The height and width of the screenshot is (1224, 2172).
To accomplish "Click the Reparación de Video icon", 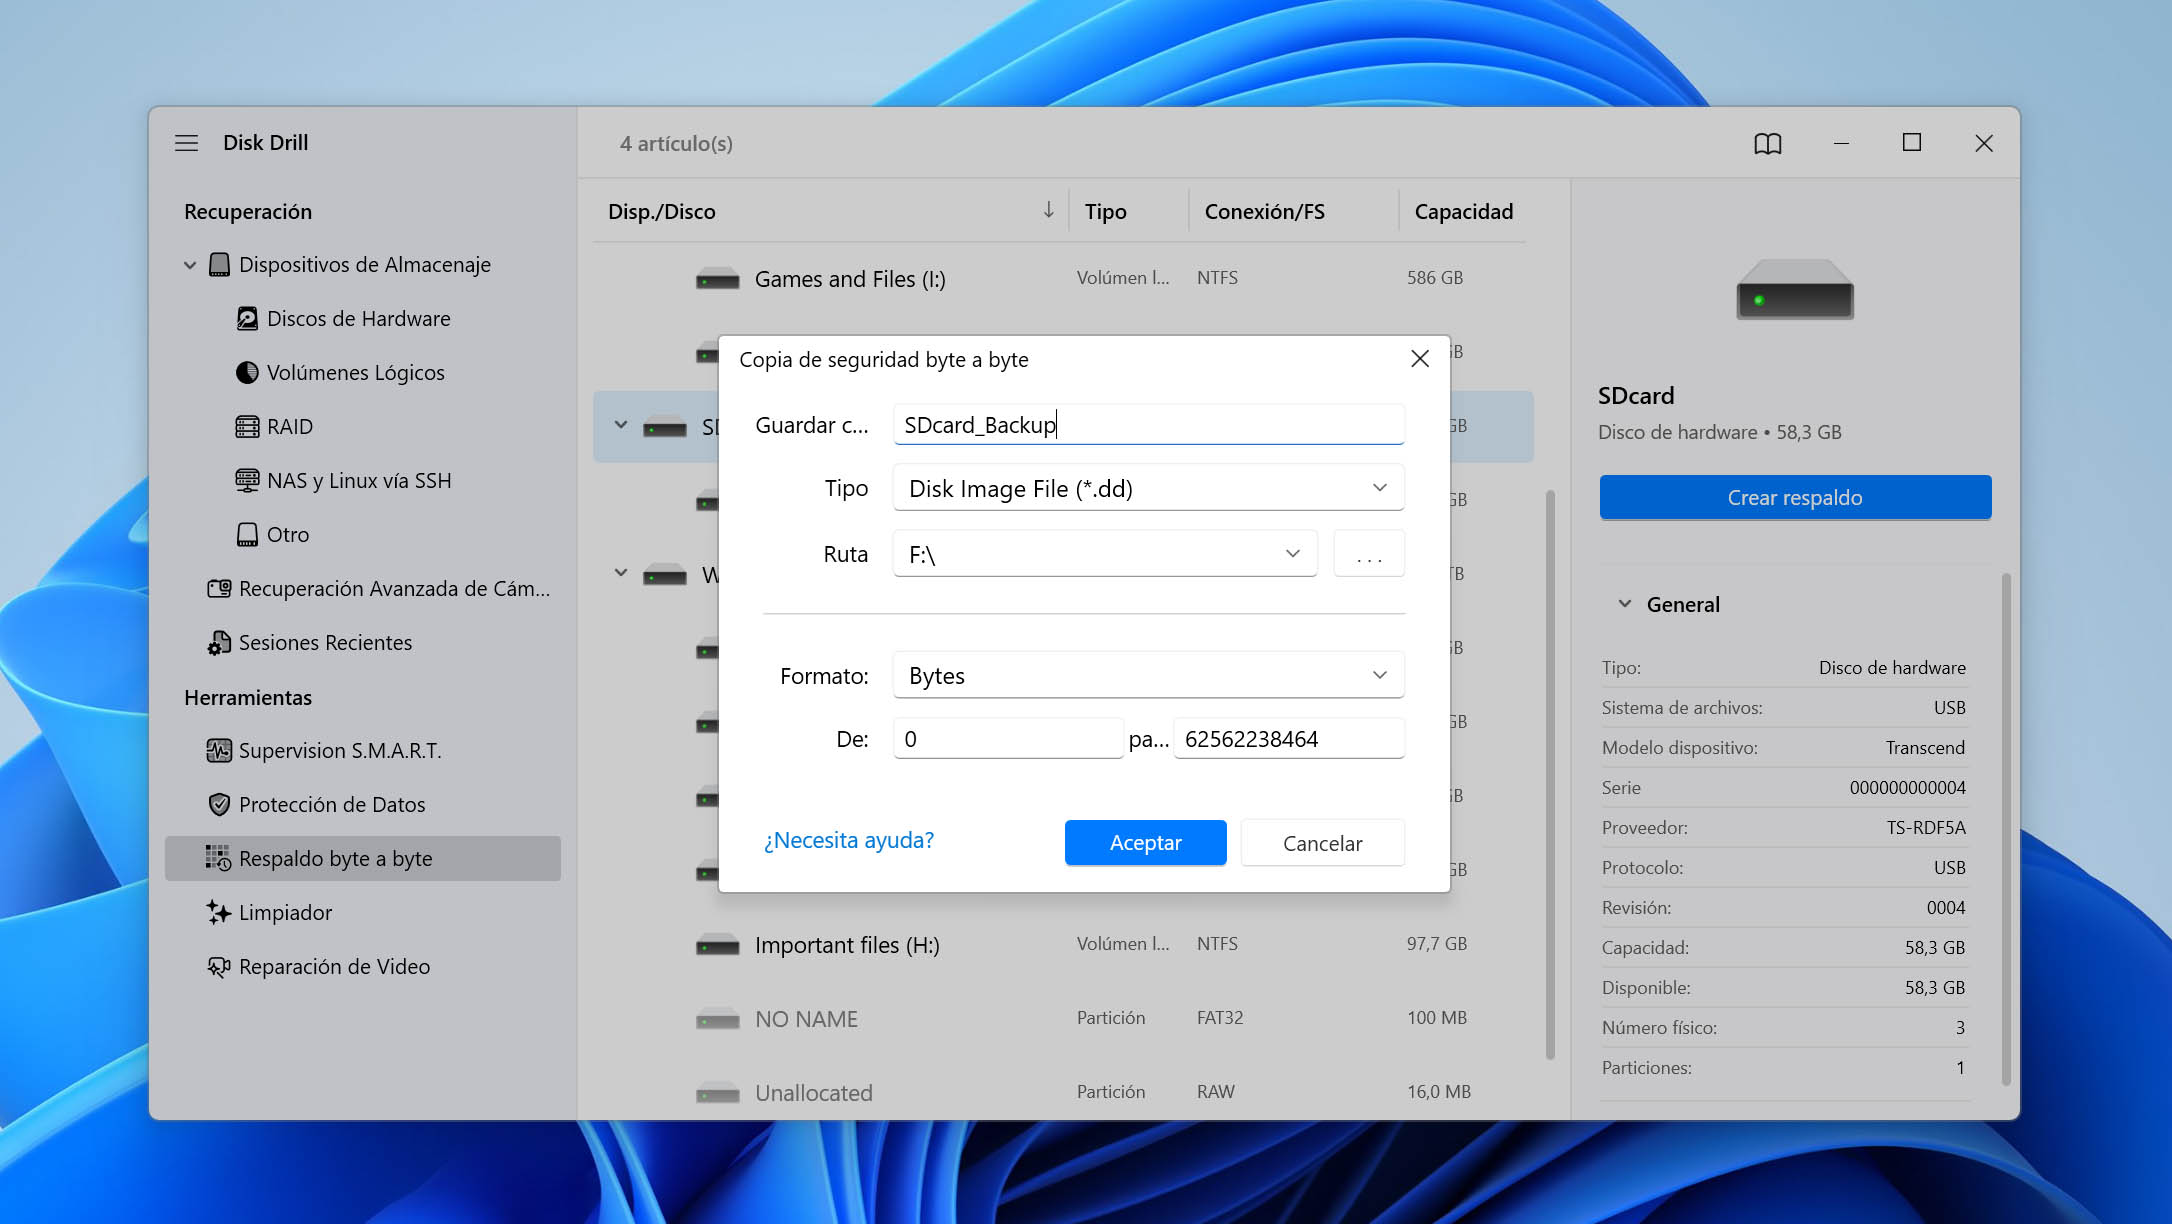I will point(219,967).
